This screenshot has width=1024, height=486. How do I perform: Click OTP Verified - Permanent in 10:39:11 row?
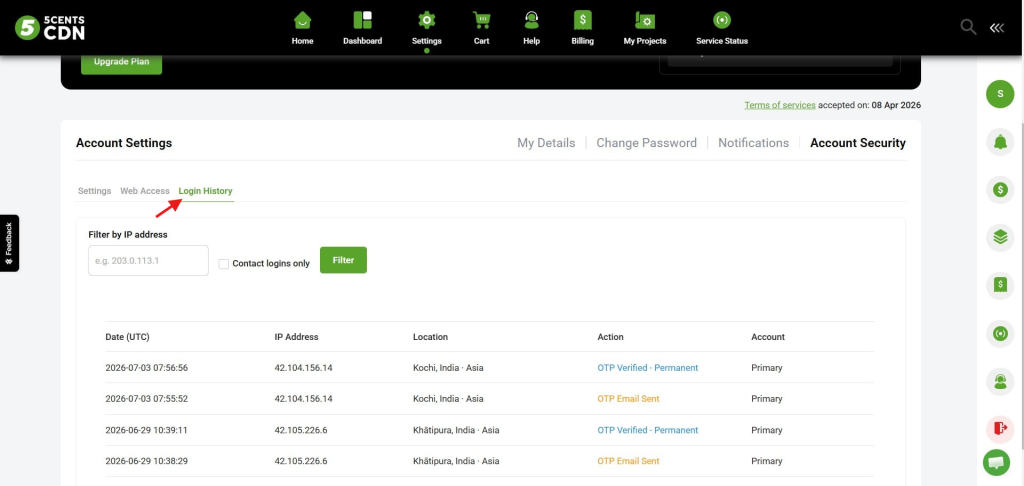coord(648,430)
